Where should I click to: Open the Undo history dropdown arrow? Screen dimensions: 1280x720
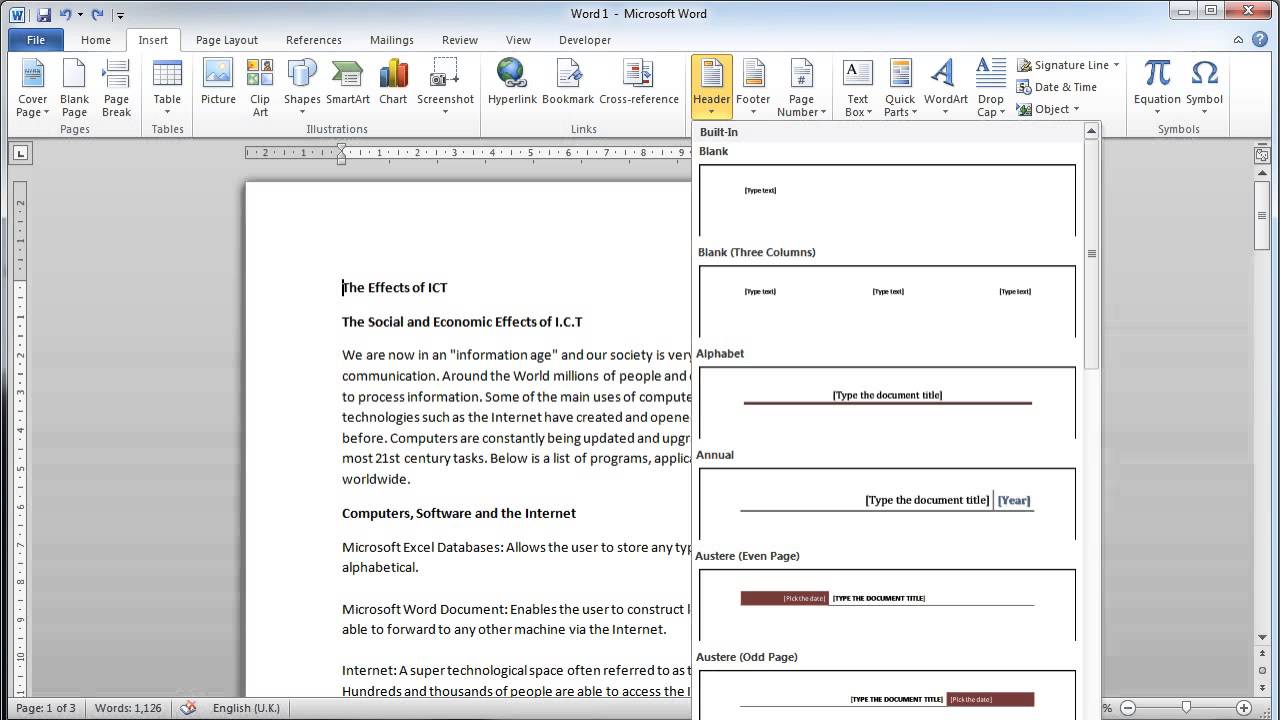pyautogui.click(x=80, y=15)
